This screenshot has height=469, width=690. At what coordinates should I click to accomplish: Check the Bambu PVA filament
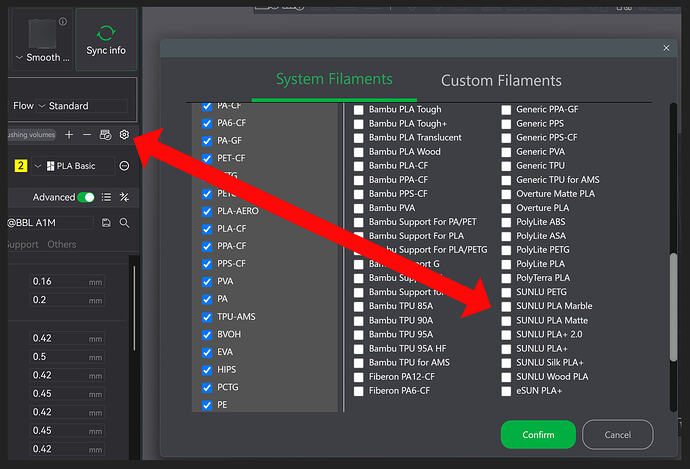359,208
